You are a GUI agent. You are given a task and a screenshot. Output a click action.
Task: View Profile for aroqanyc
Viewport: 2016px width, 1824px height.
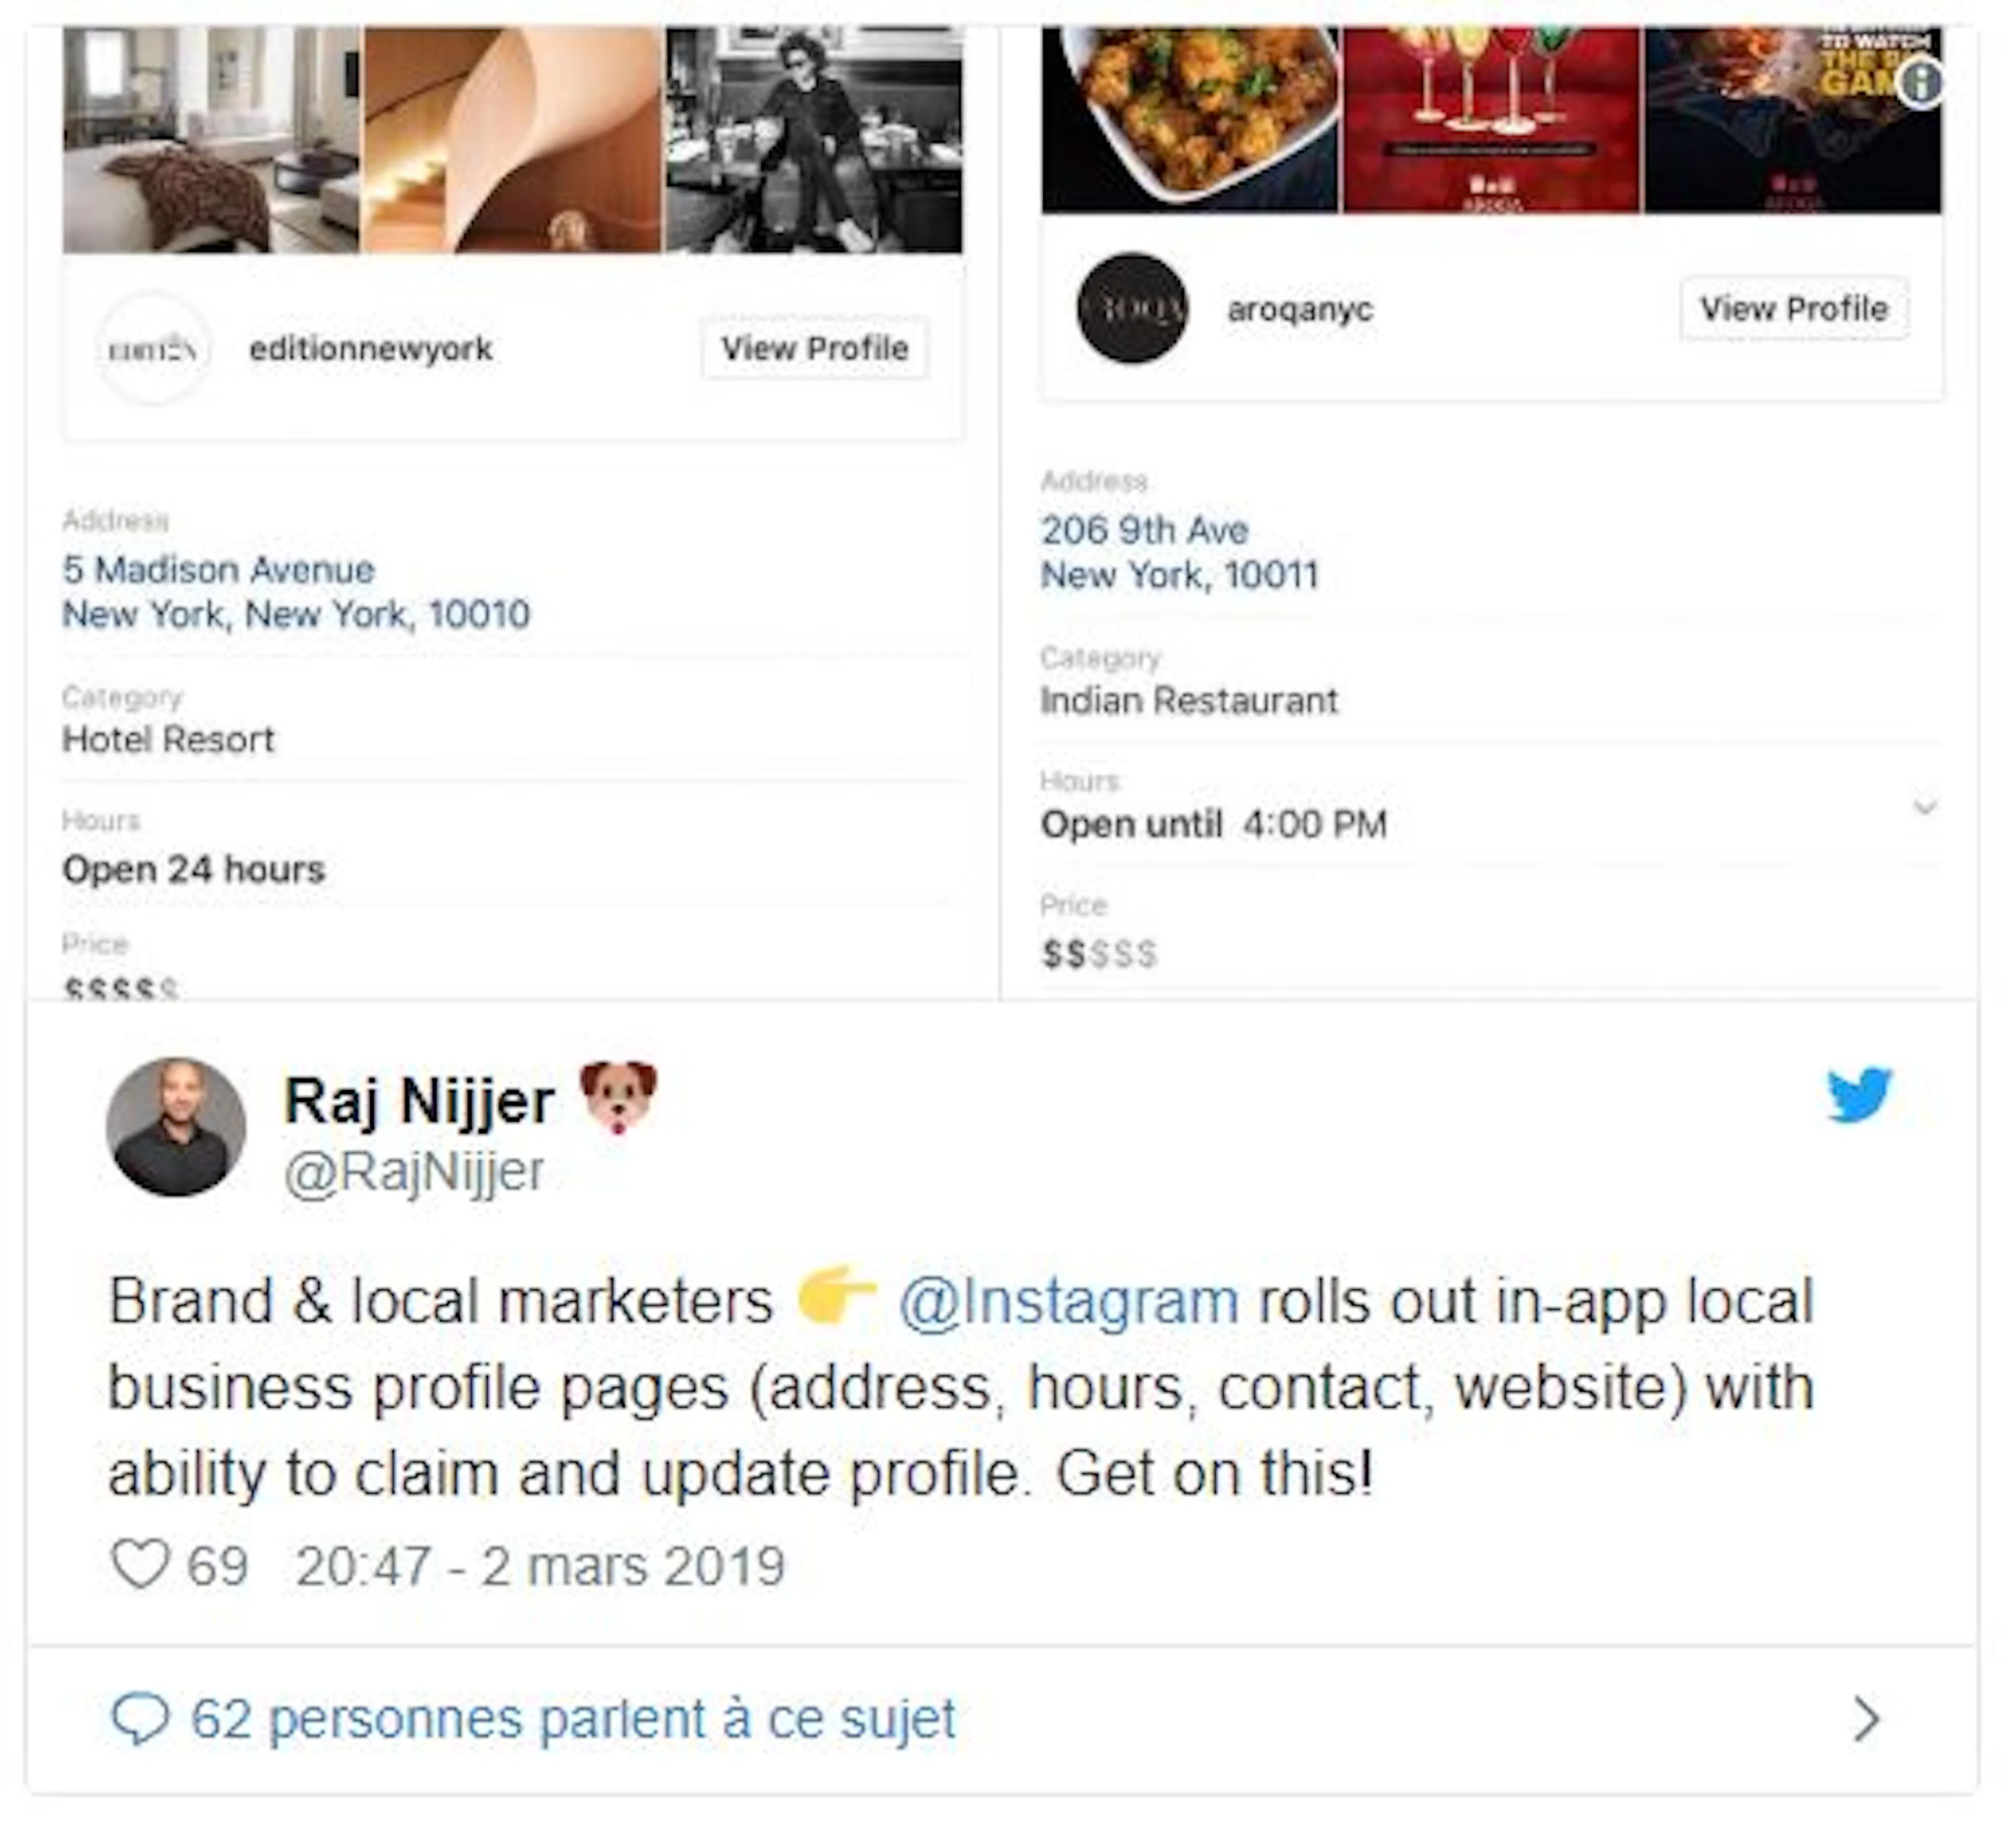tap(1794, 309)
